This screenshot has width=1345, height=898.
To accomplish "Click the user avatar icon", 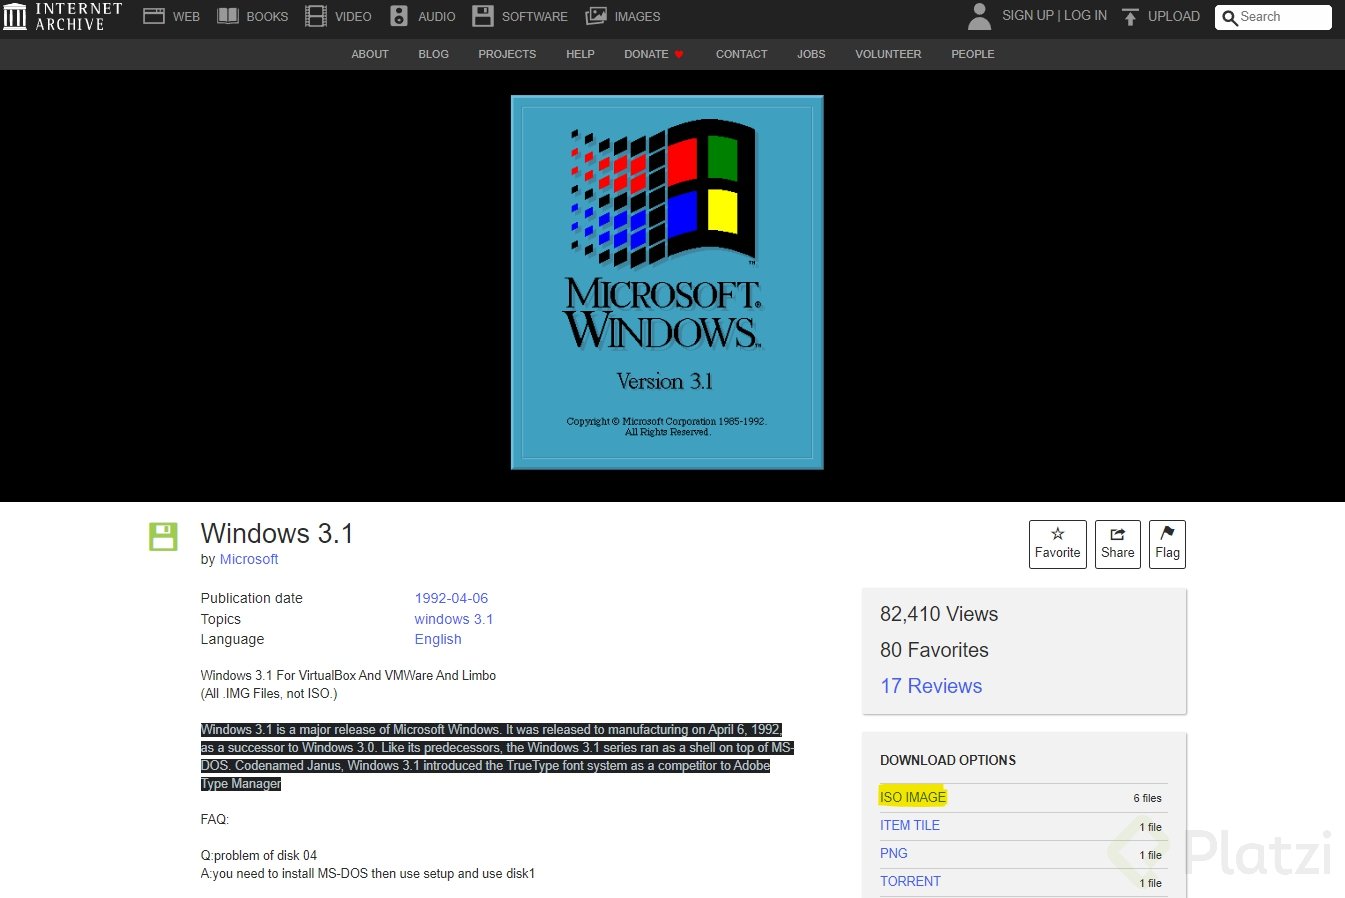I will click(980, 16).
